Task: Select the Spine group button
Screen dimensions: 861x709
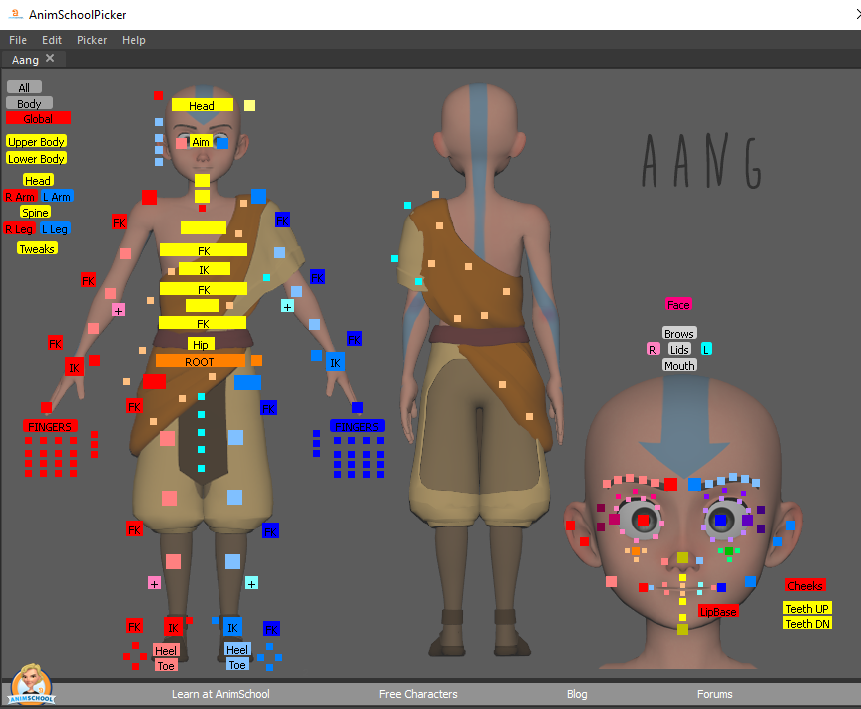Action: coord(35,212)
